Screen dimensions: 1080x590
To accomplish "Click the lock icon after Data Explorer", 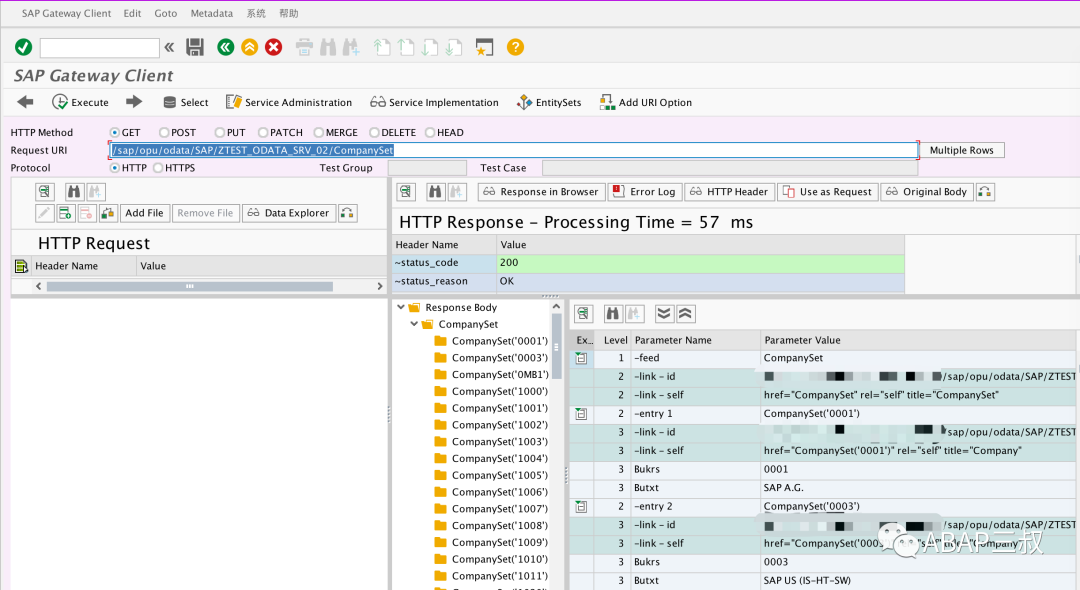I will 348,213.
